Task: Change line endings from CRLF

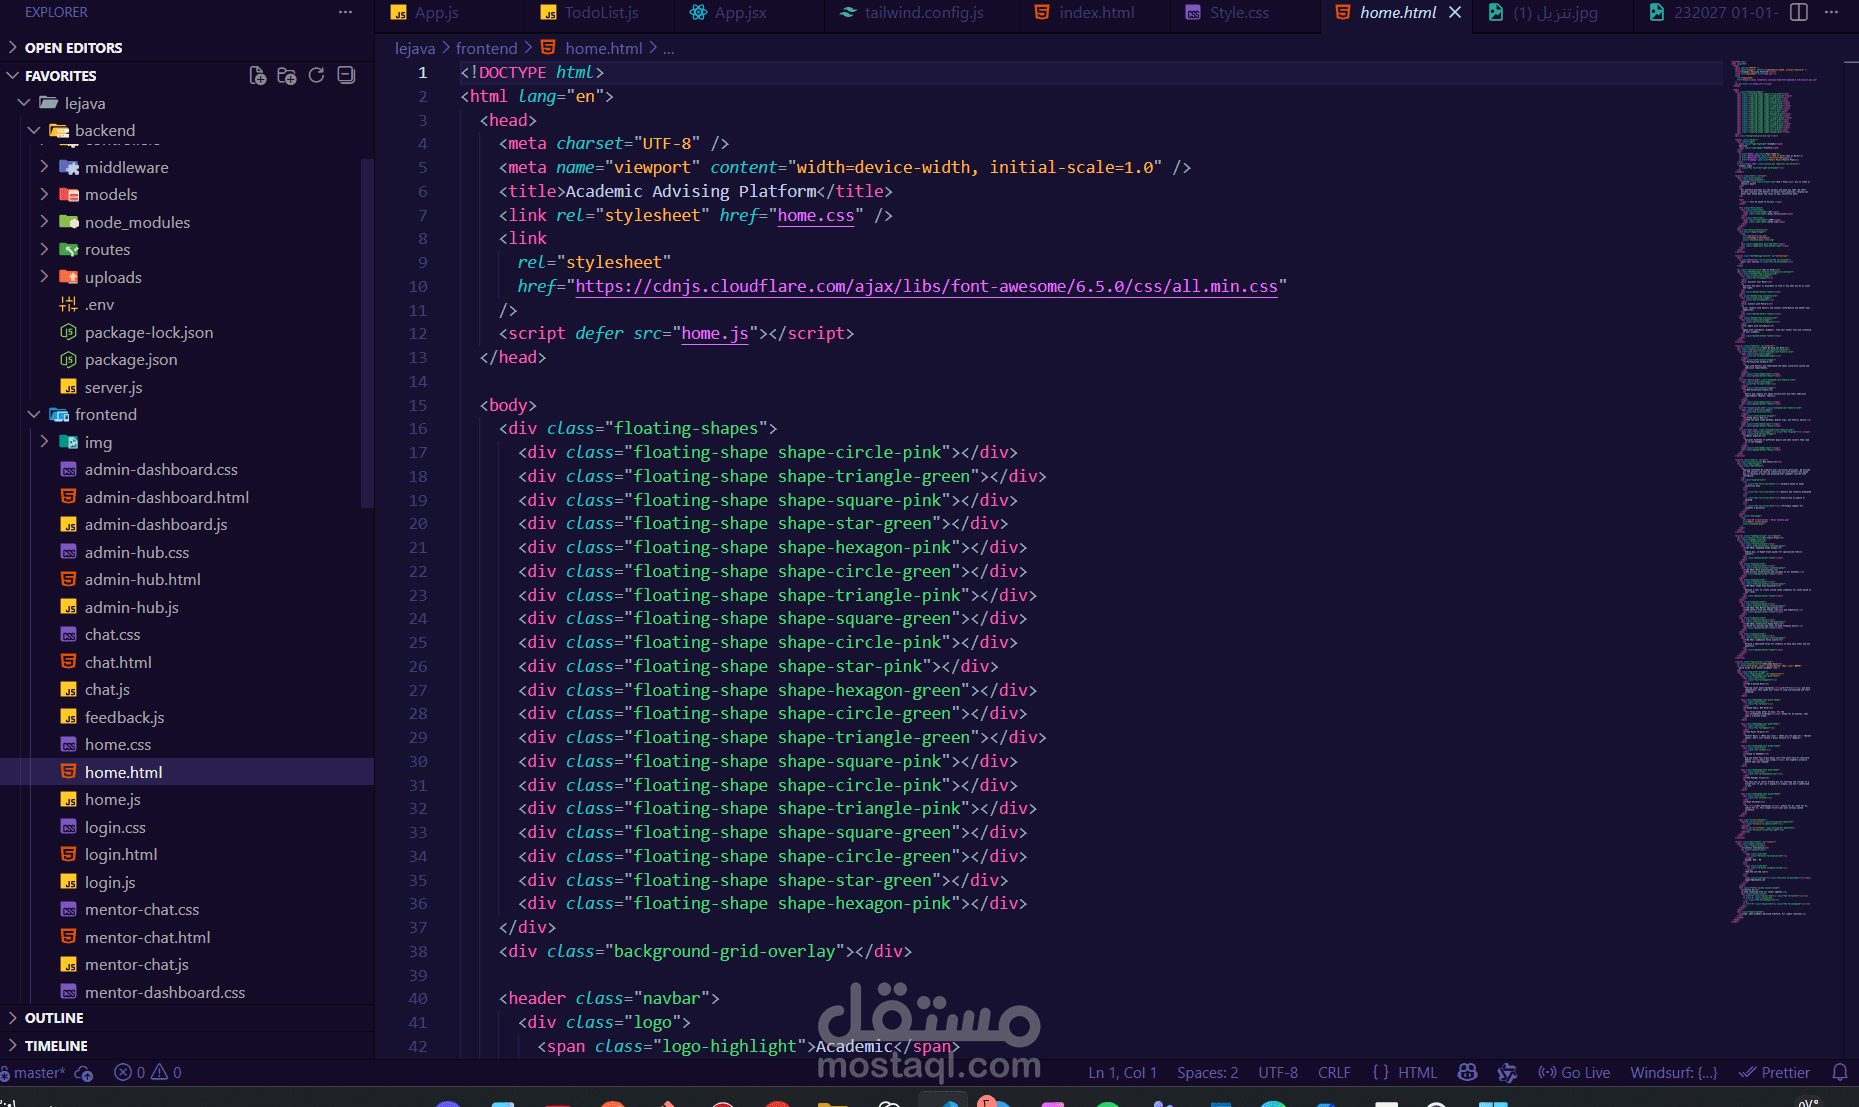Action: pyautogui.click(x=1334, y=1073)
